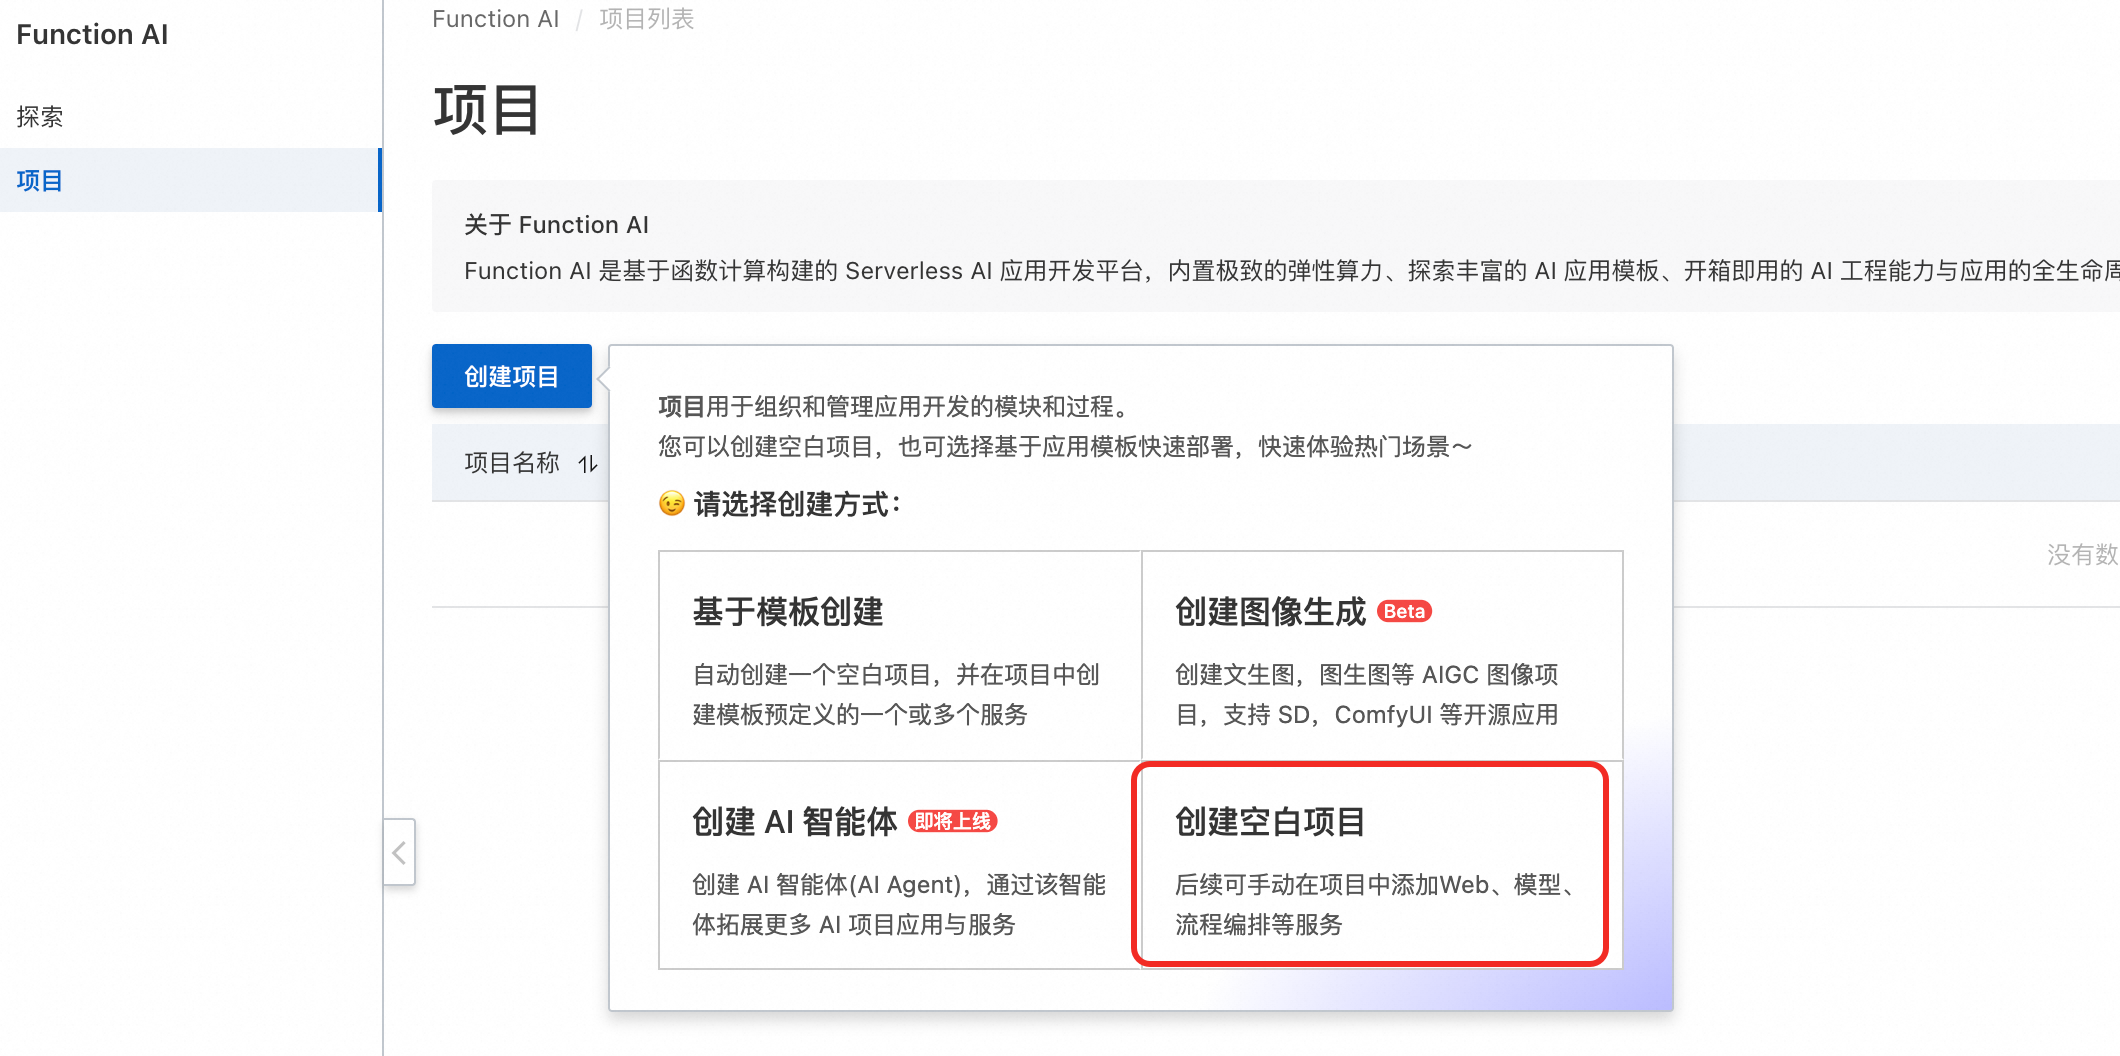The width and height of the screenshot is (2120, 1056).
Task: Select the 创建 AI 智能体 card
Action: click(x=899, y=865)
